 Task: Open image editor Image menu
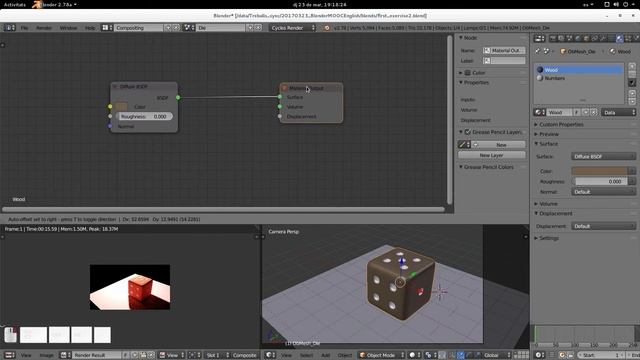pyautogui.click(x=47, y=355)
